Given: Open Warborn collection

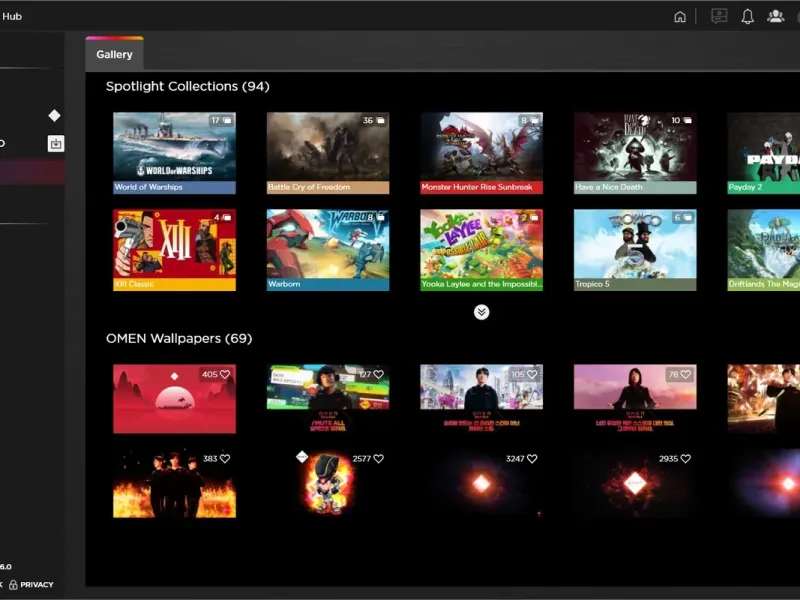Looking at the screenshot, I should pyautogui.click(x=328, y=250).
